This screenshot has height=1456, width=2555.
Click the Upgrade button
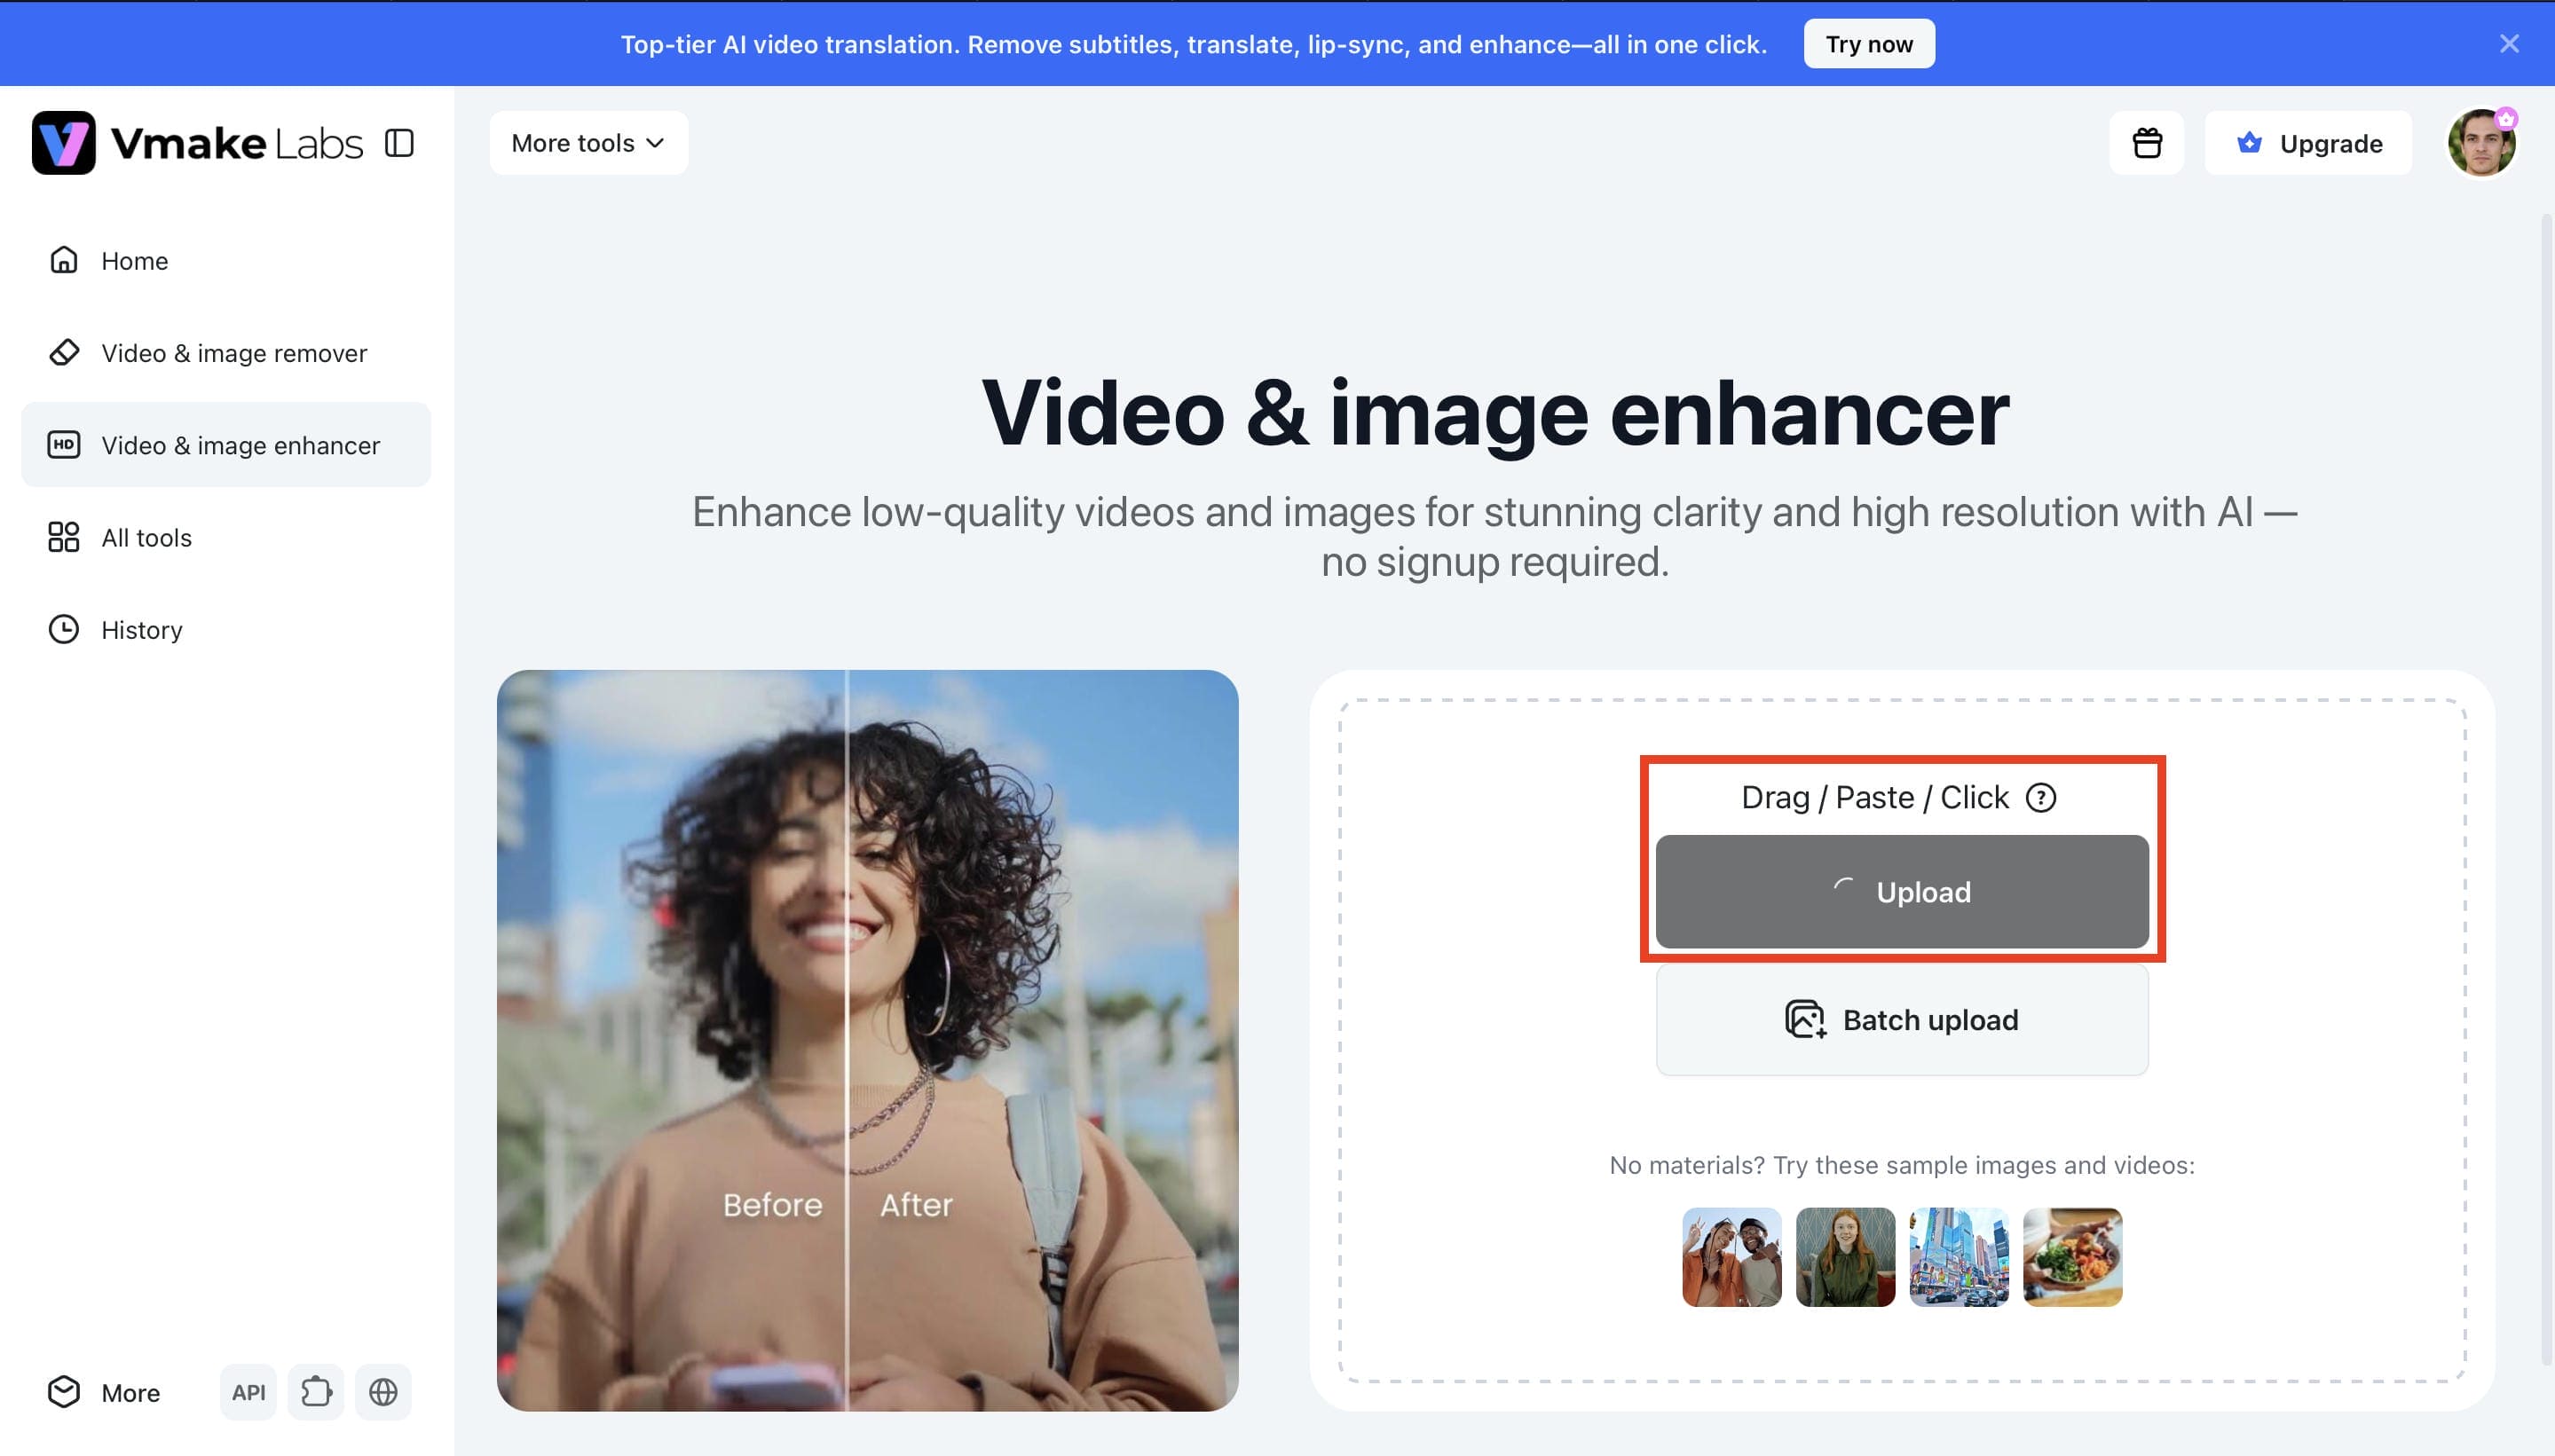point(2308,143)
